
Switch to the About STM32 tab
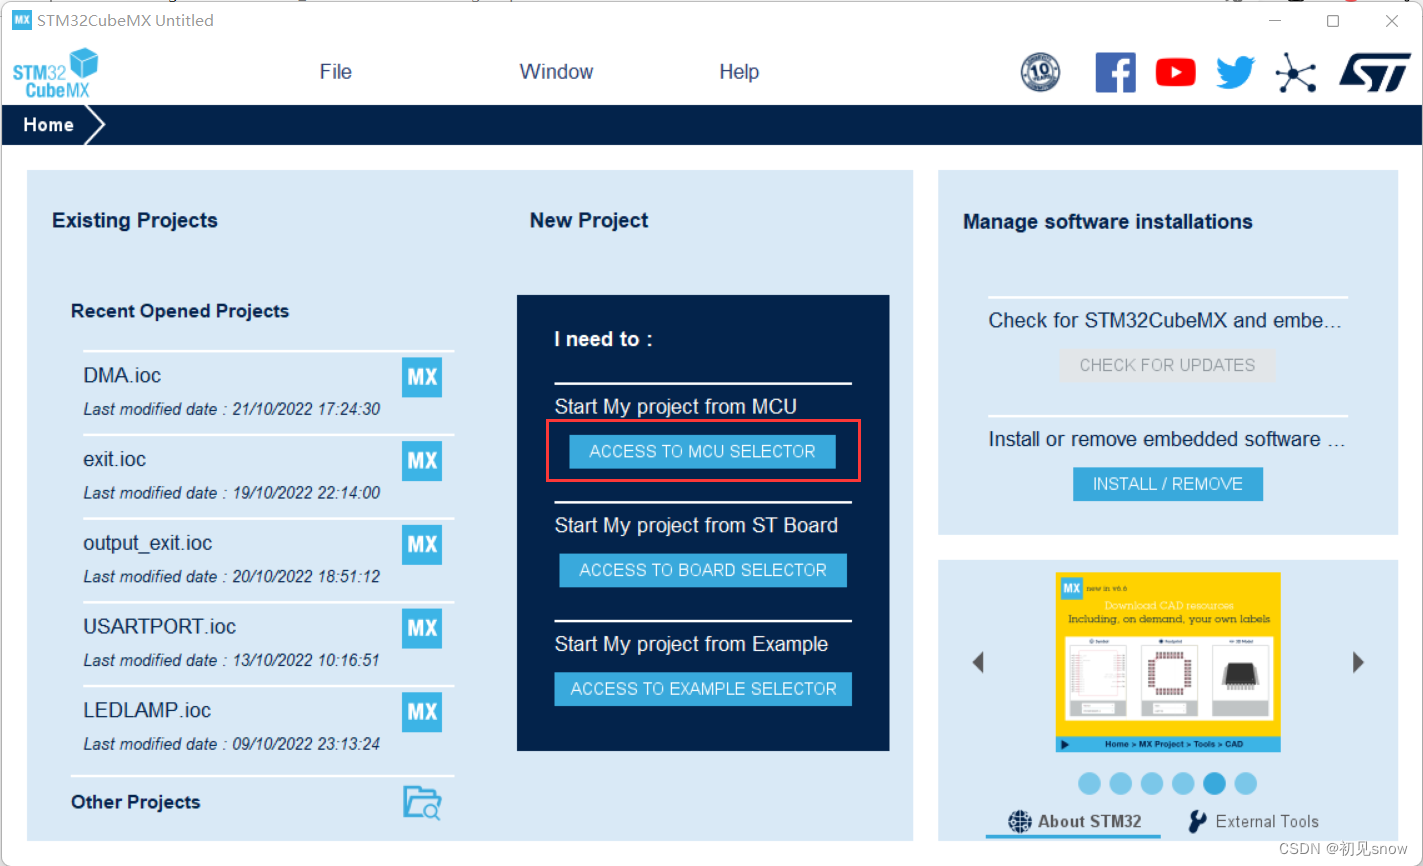pyautogui.click(x=1074, y=821)
